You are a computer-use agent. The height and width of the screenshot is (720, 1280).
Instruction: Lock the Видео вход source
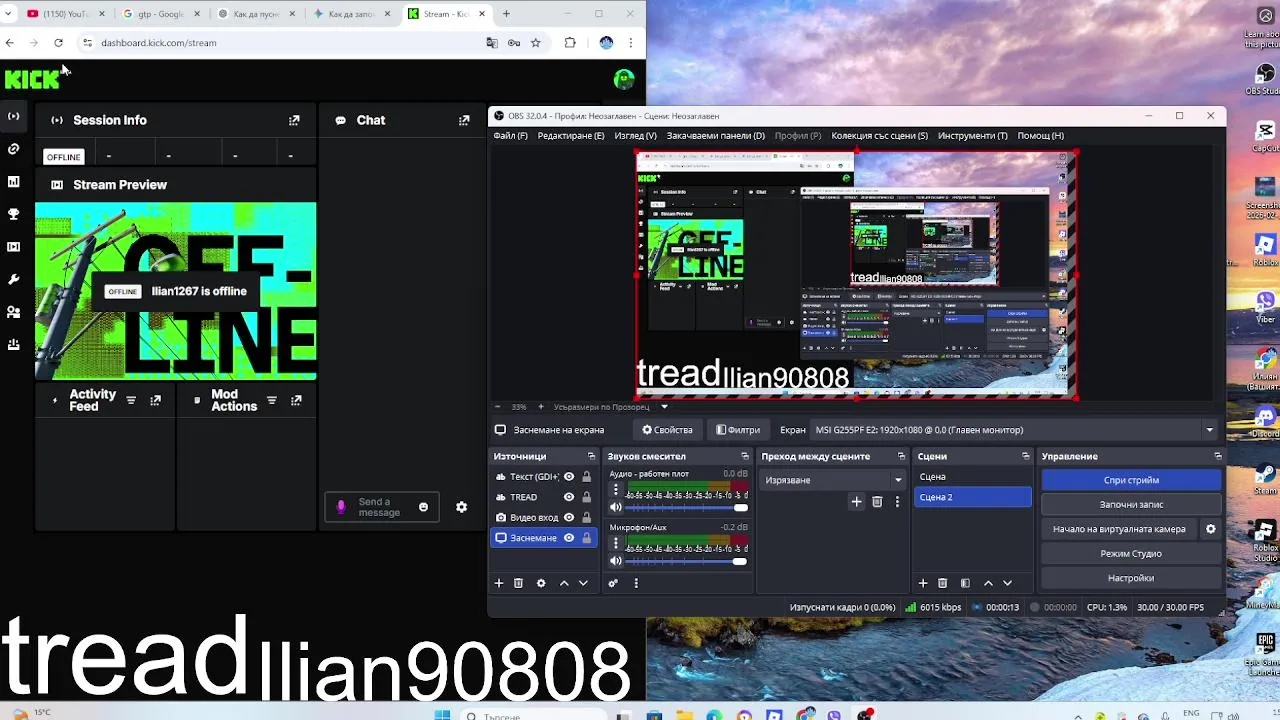click(x=586, y=517)
